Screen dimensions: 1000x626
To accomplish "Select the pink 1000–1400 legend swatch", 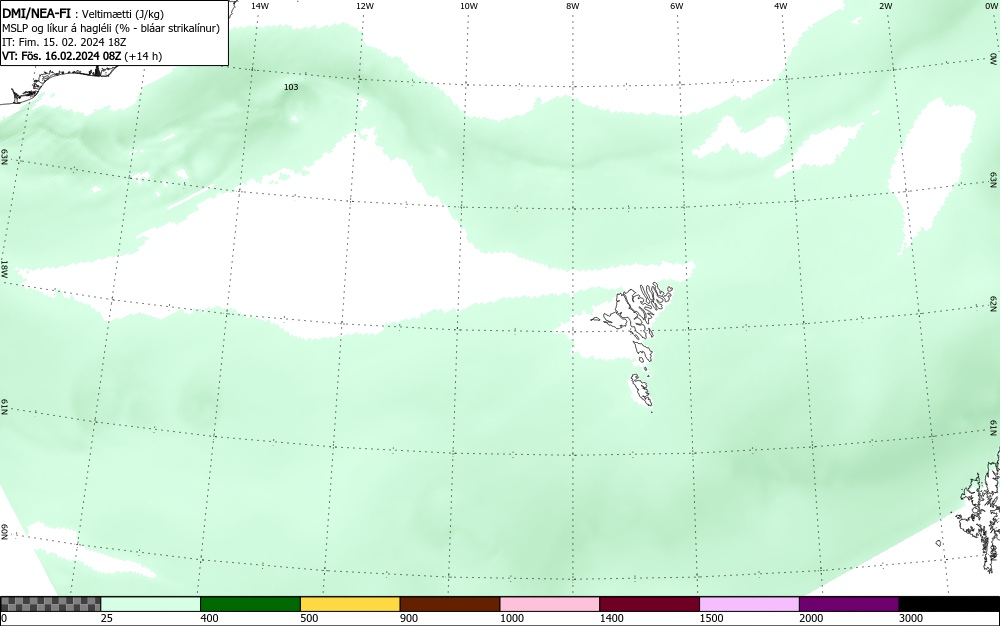I will (x=550, y=604).
